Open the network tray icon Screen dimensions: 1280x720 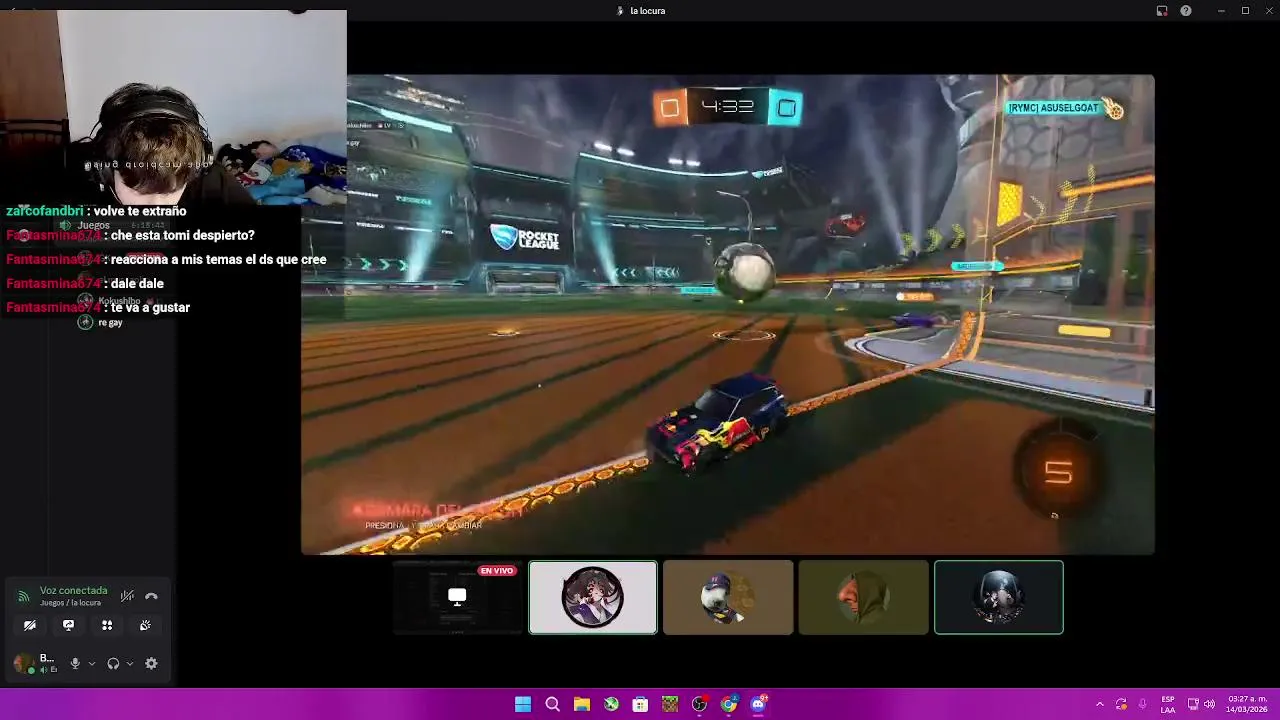pos(1193,704)
